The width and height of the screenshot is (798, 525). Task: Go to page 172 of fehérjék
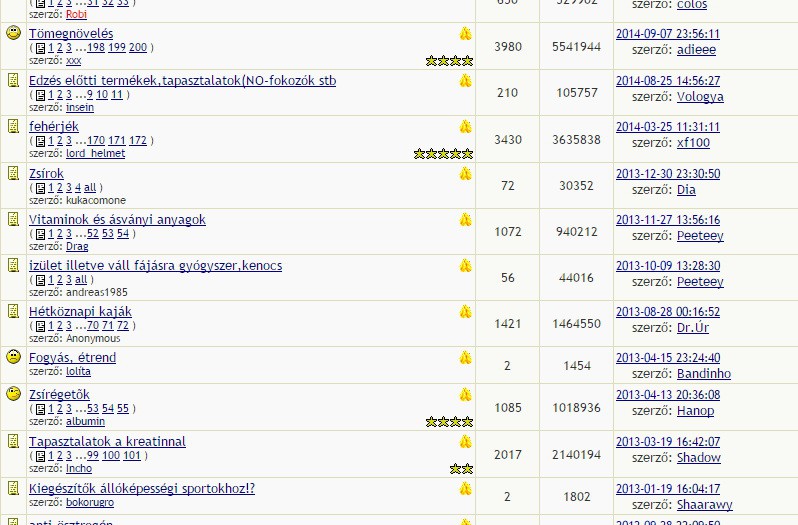tap(138, 140)
